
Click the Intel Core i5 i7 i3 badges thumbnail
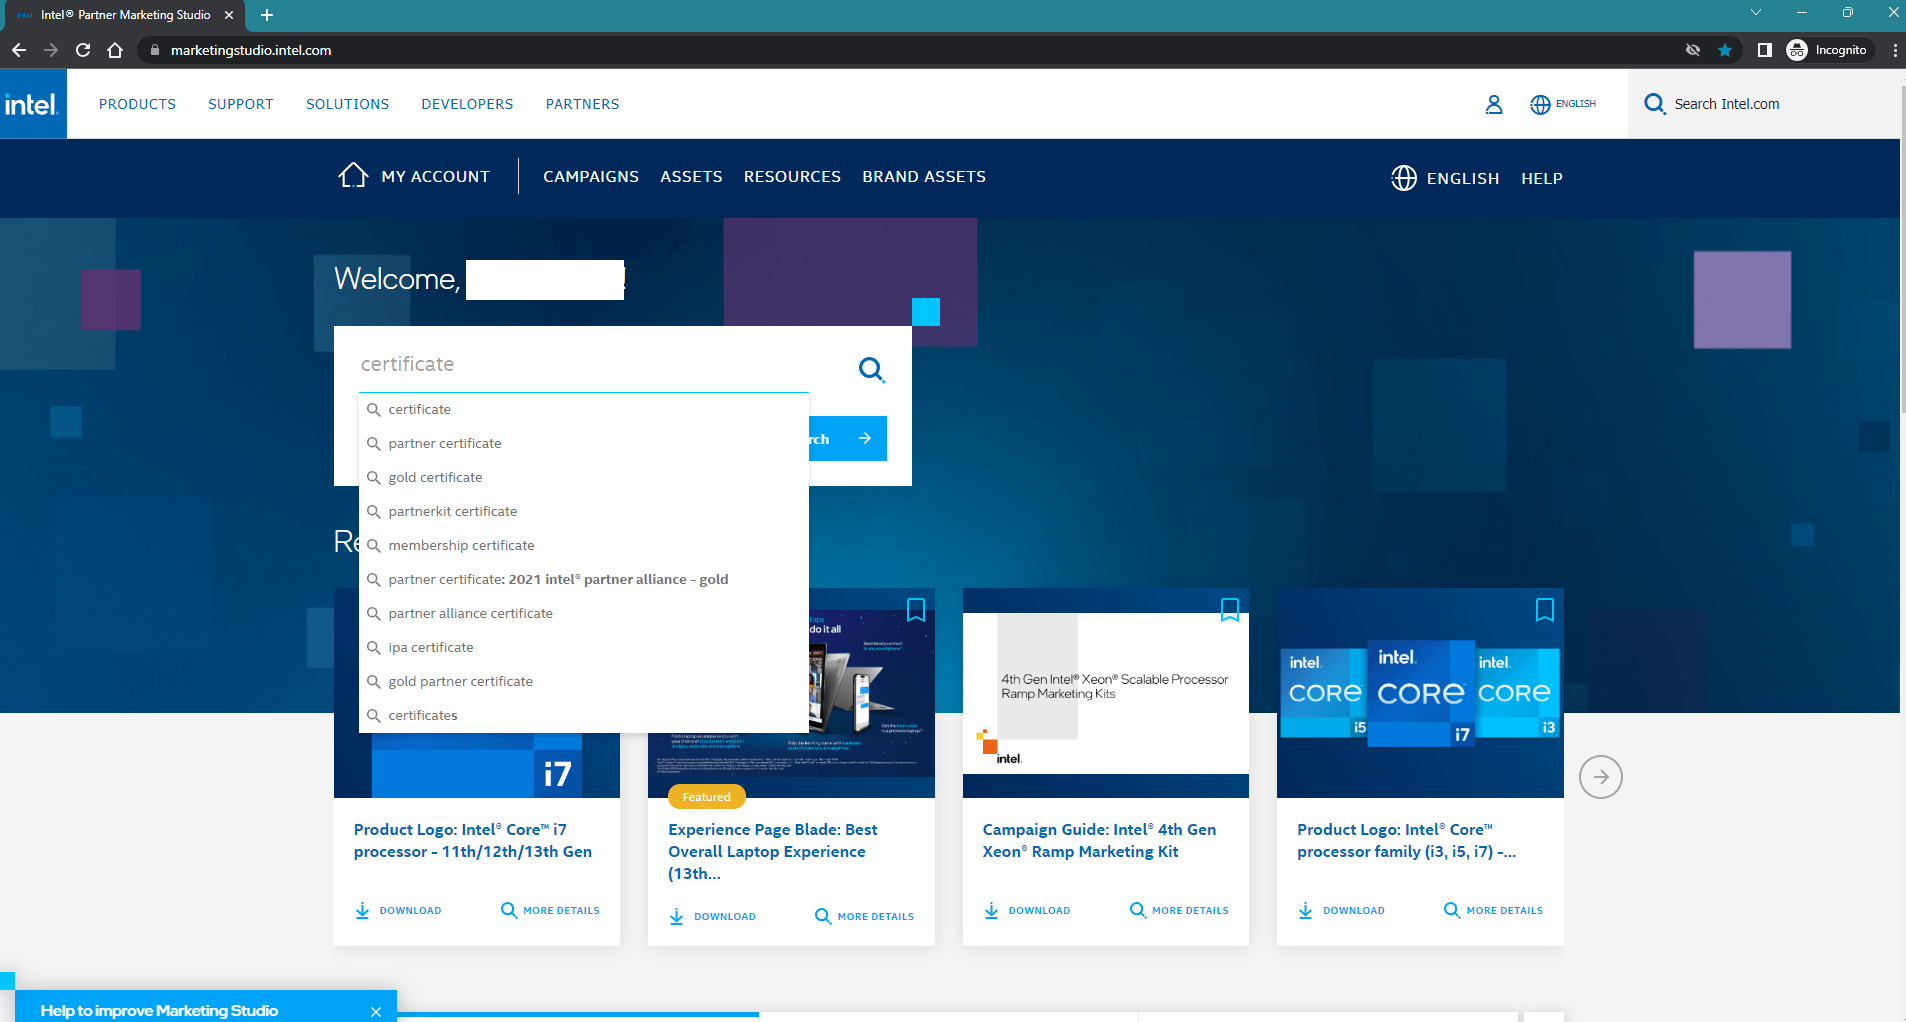click(1420, 693)
